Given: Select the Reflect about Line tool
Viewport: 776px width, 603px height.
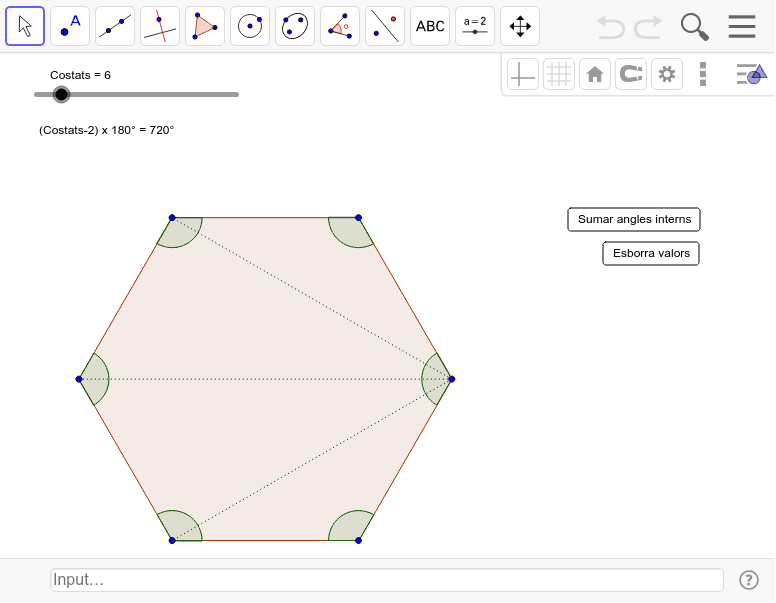Looking at the screenshot, I should pos(385,26).
